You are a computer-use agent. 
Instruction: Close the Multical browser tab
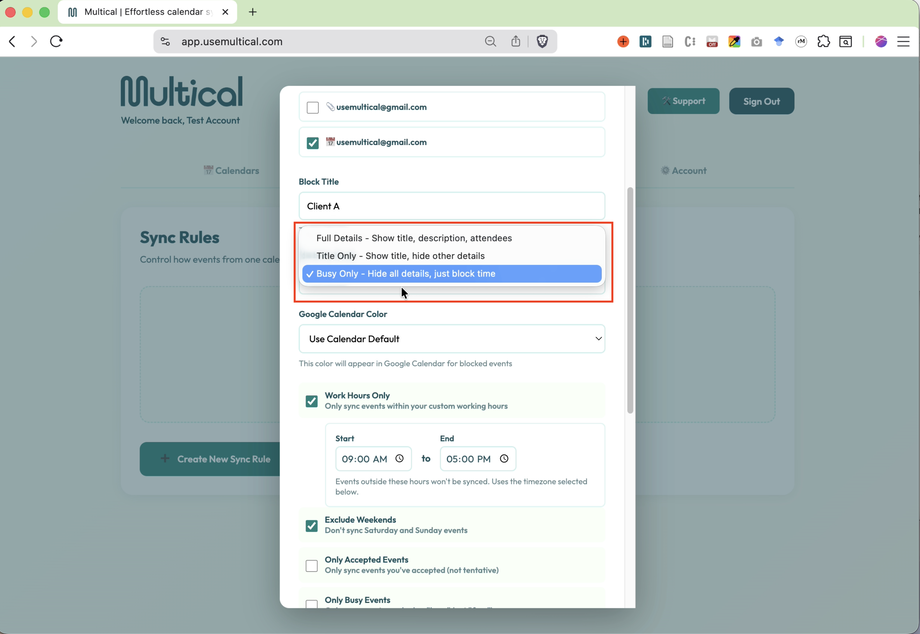[x=225, y=12]
